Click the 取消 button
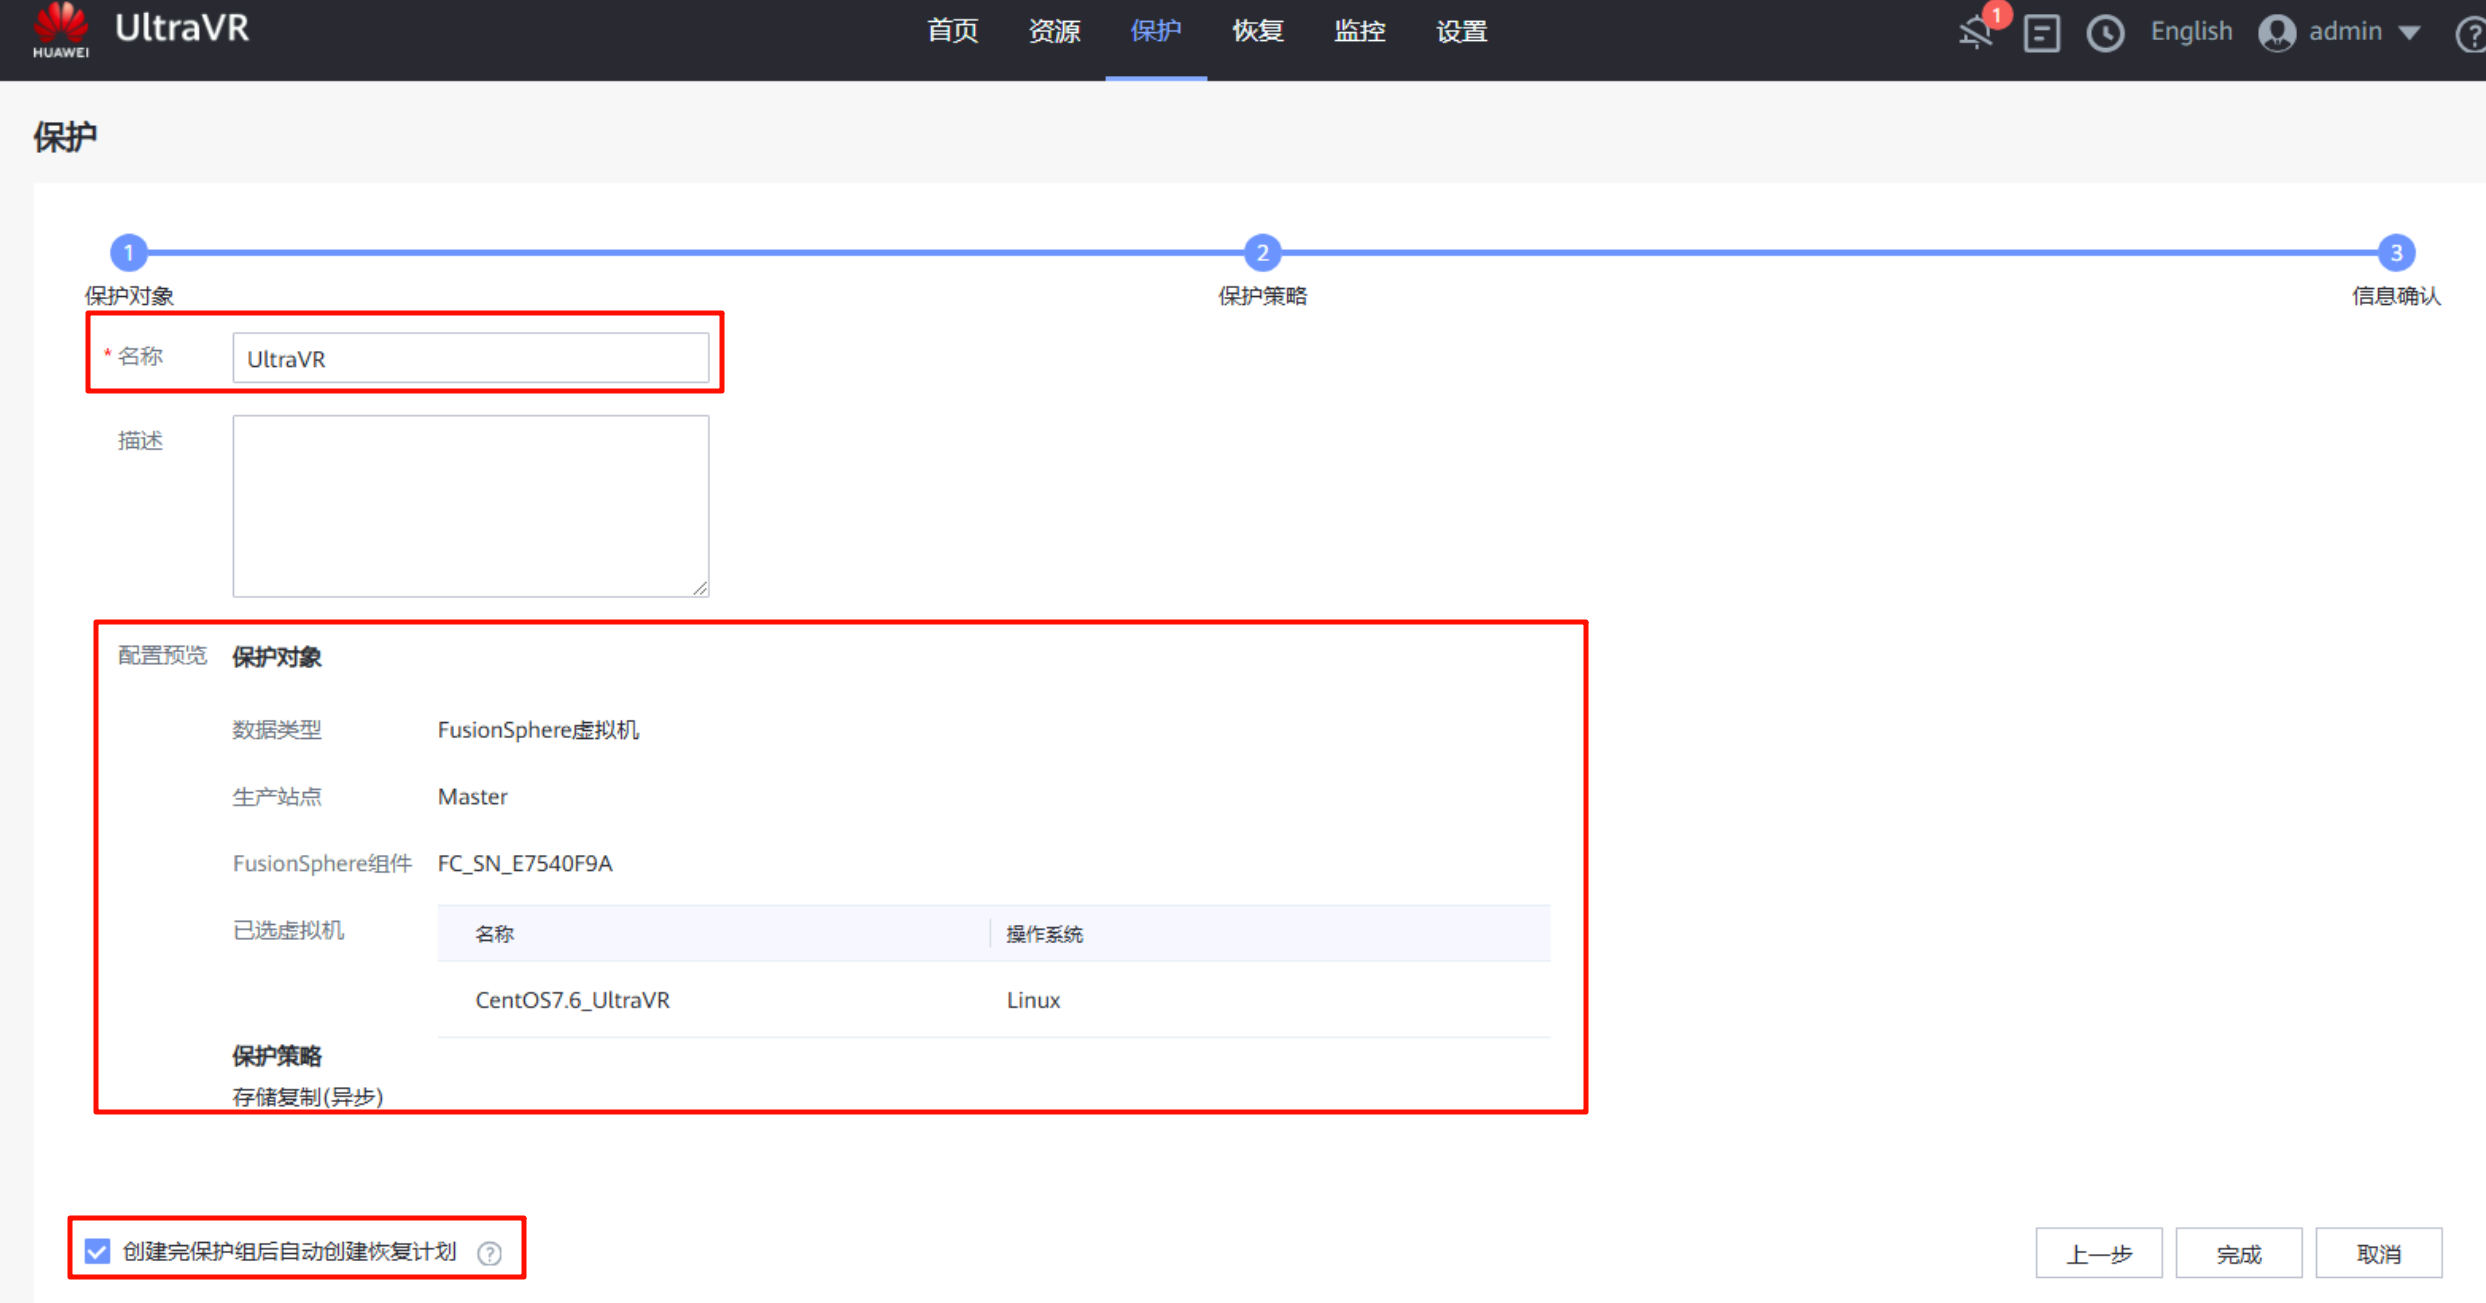The image size is (2486, 1303). coord(2378,1253)
